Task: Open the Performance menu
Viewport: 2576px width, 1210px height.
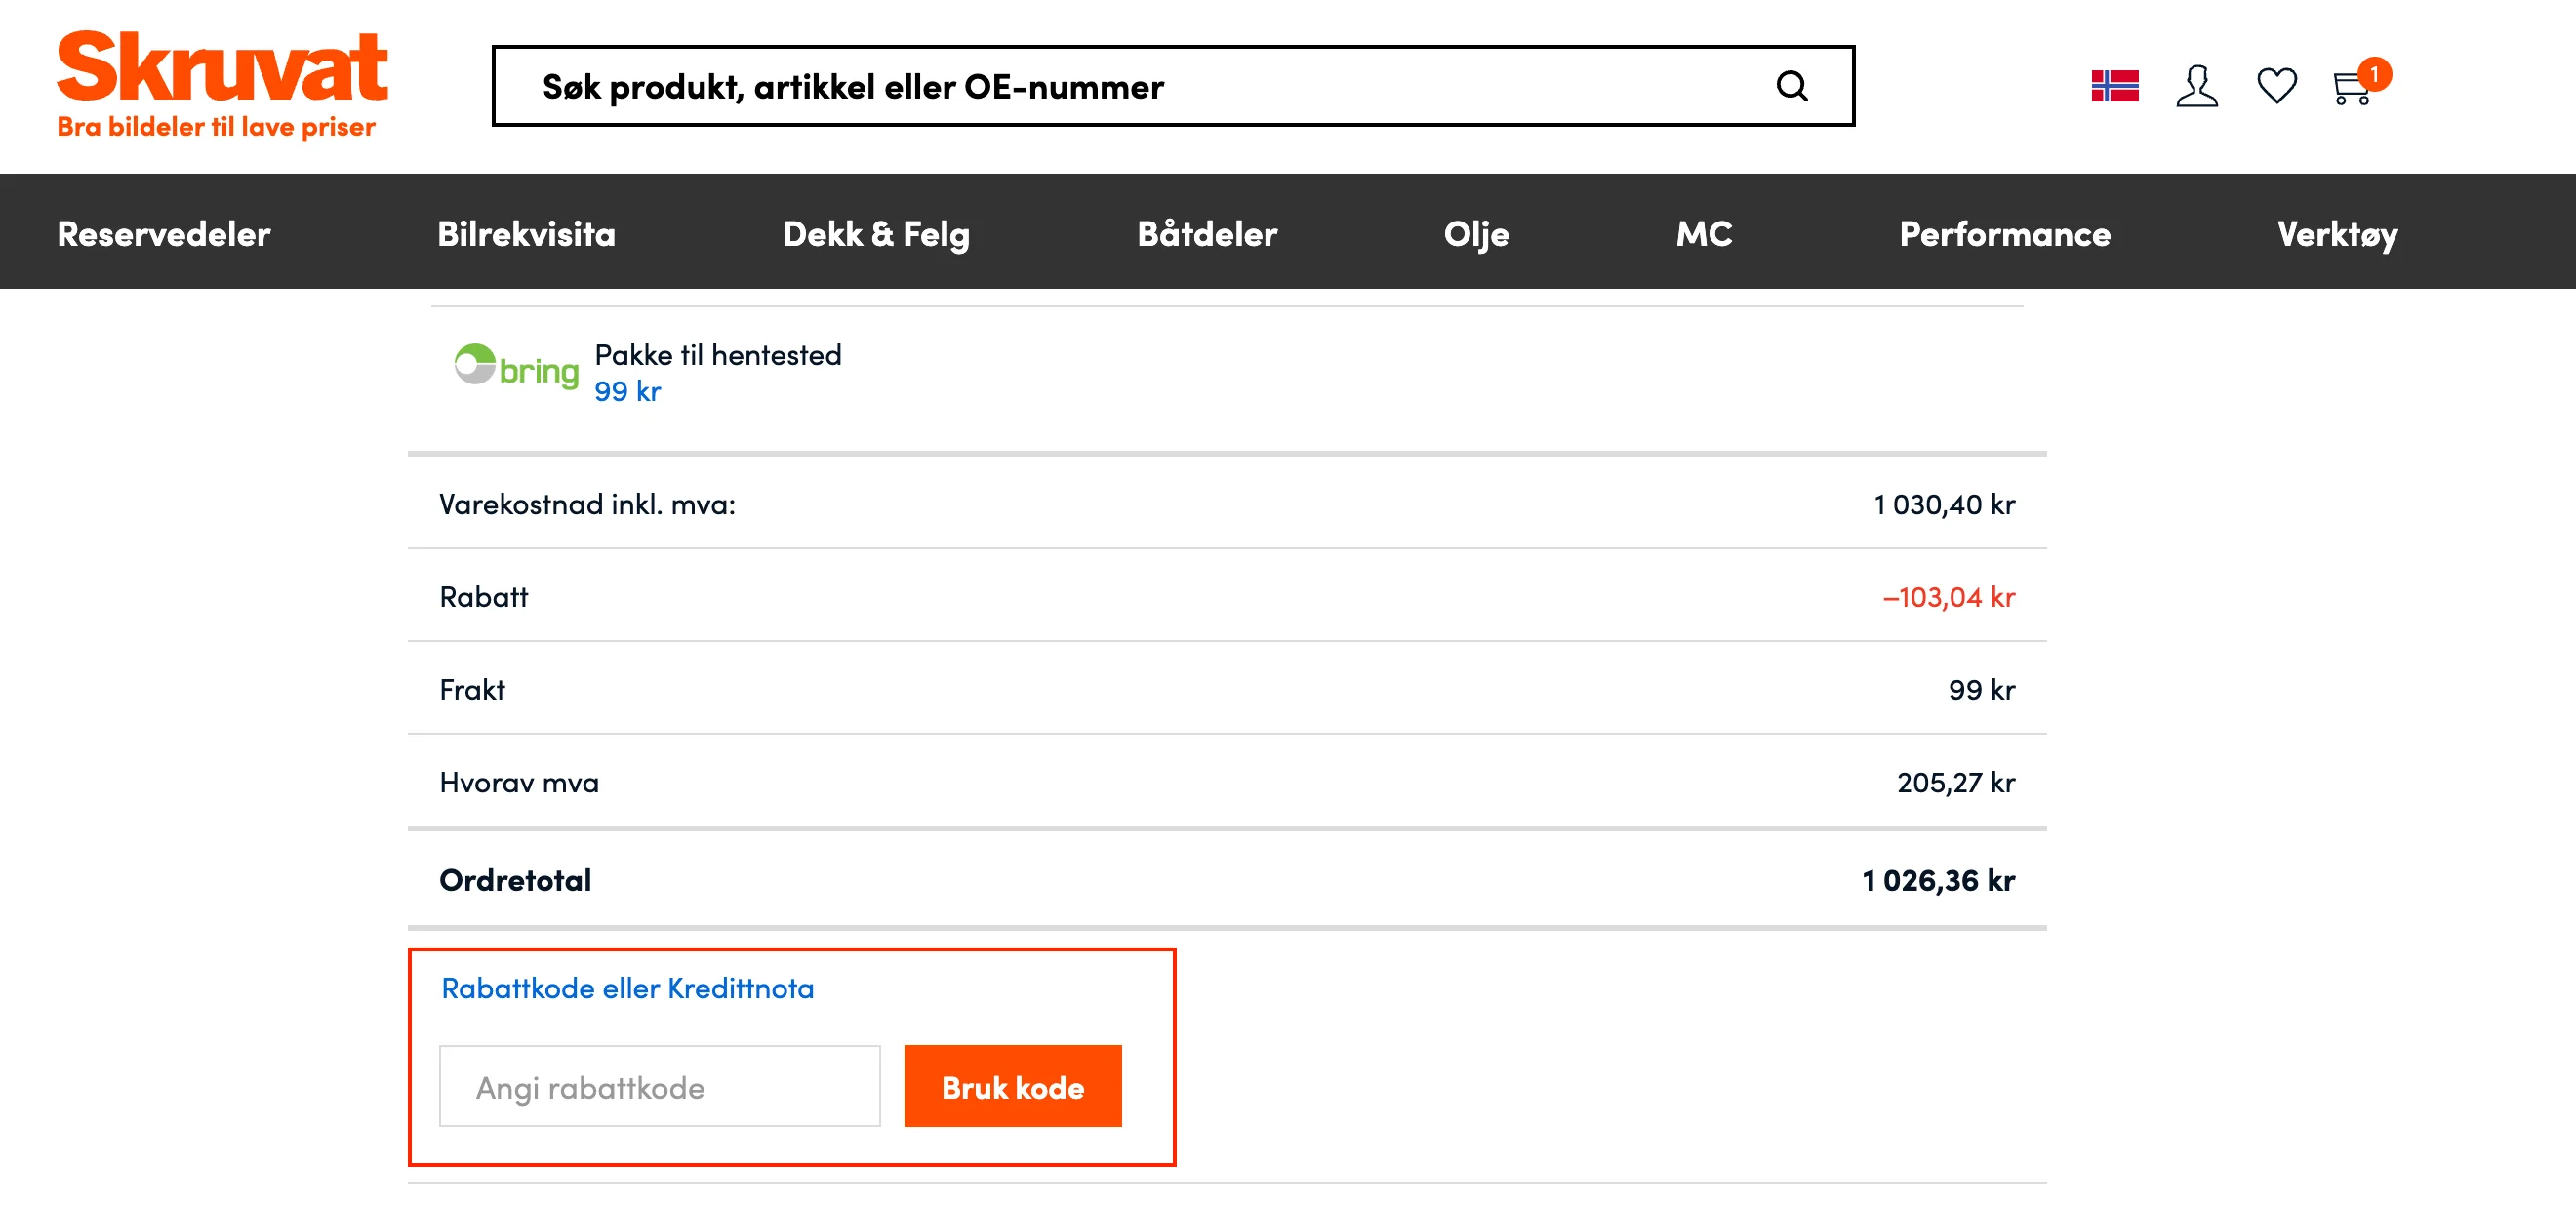Action: [2004, 234]
